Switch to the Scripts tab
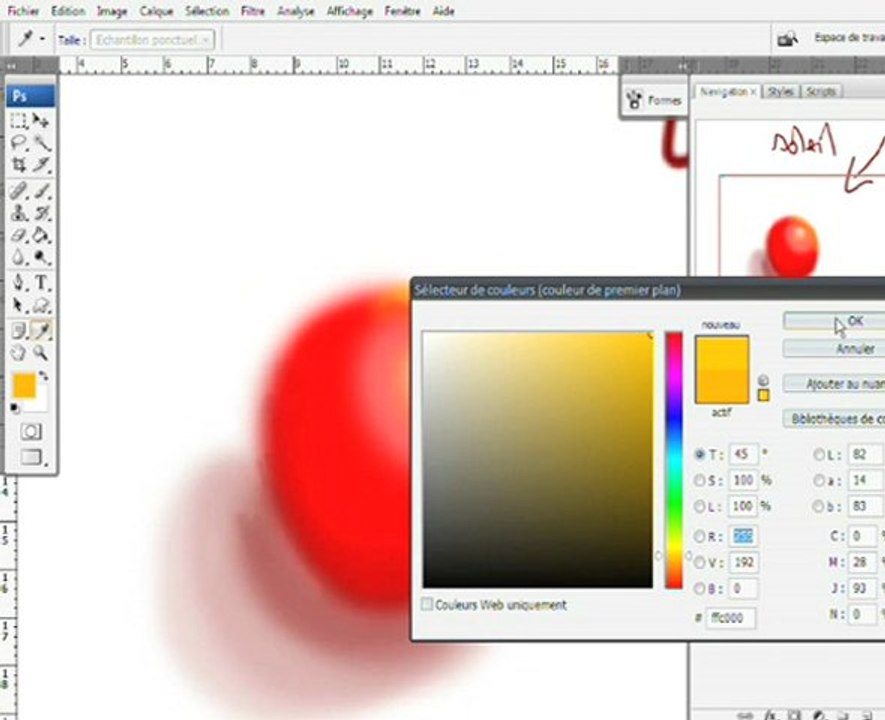The image size is (885, 720). tap(821, 91)
